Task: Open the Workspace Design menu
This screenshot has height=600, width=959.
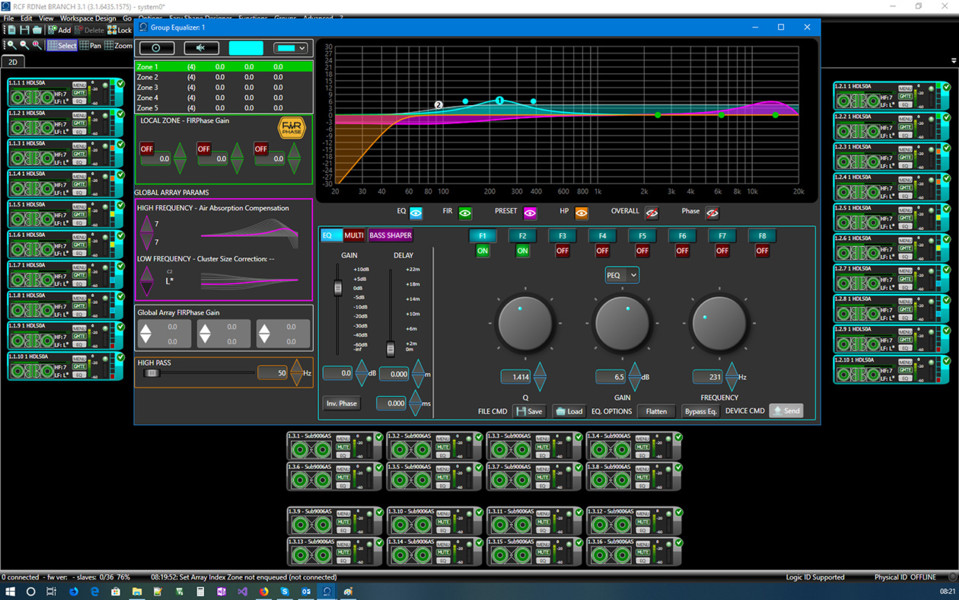Action: (88, 18)
